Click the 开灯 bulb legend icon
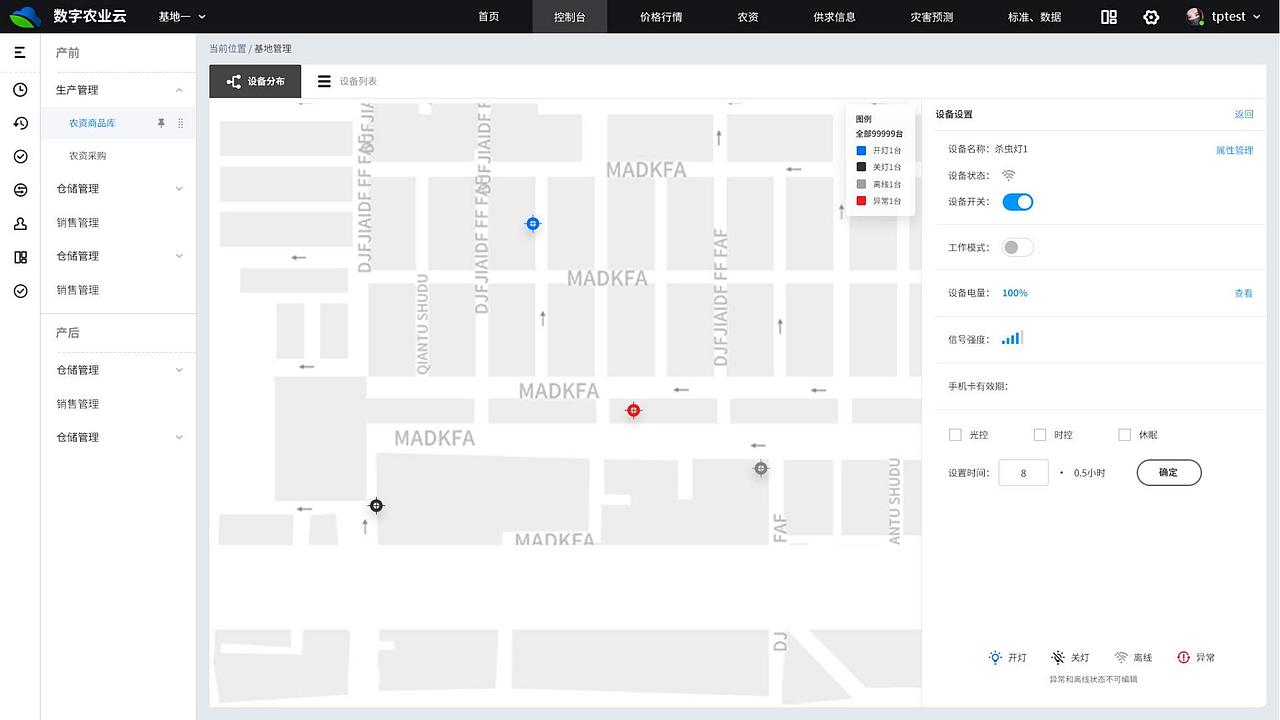The height and width of the screenshot is (720, 1280). 995,657
